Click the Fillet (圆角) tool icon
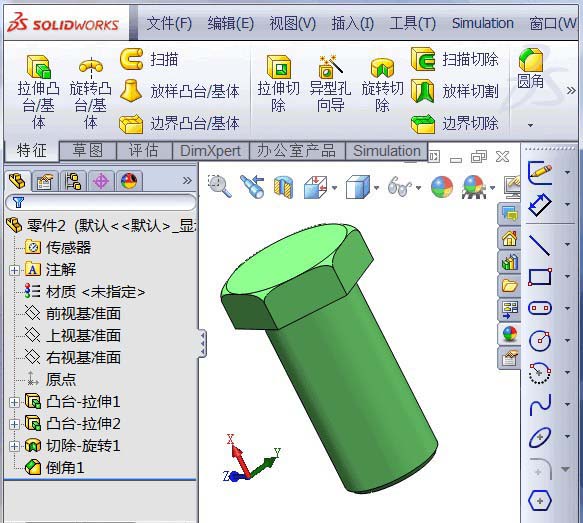 coord(531,59)
